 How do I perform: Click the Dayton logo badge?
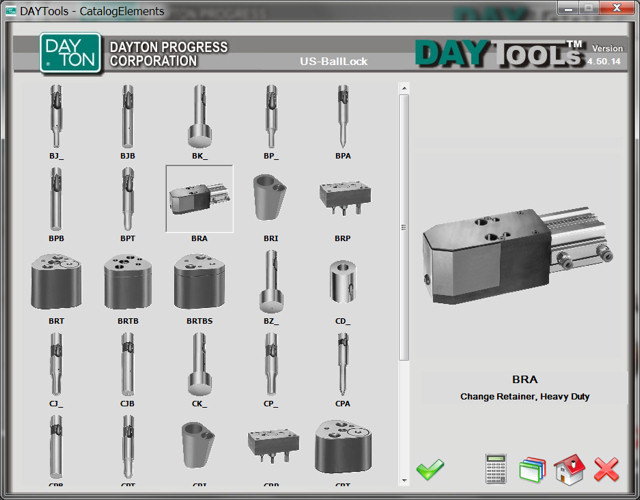click(70, 54)
